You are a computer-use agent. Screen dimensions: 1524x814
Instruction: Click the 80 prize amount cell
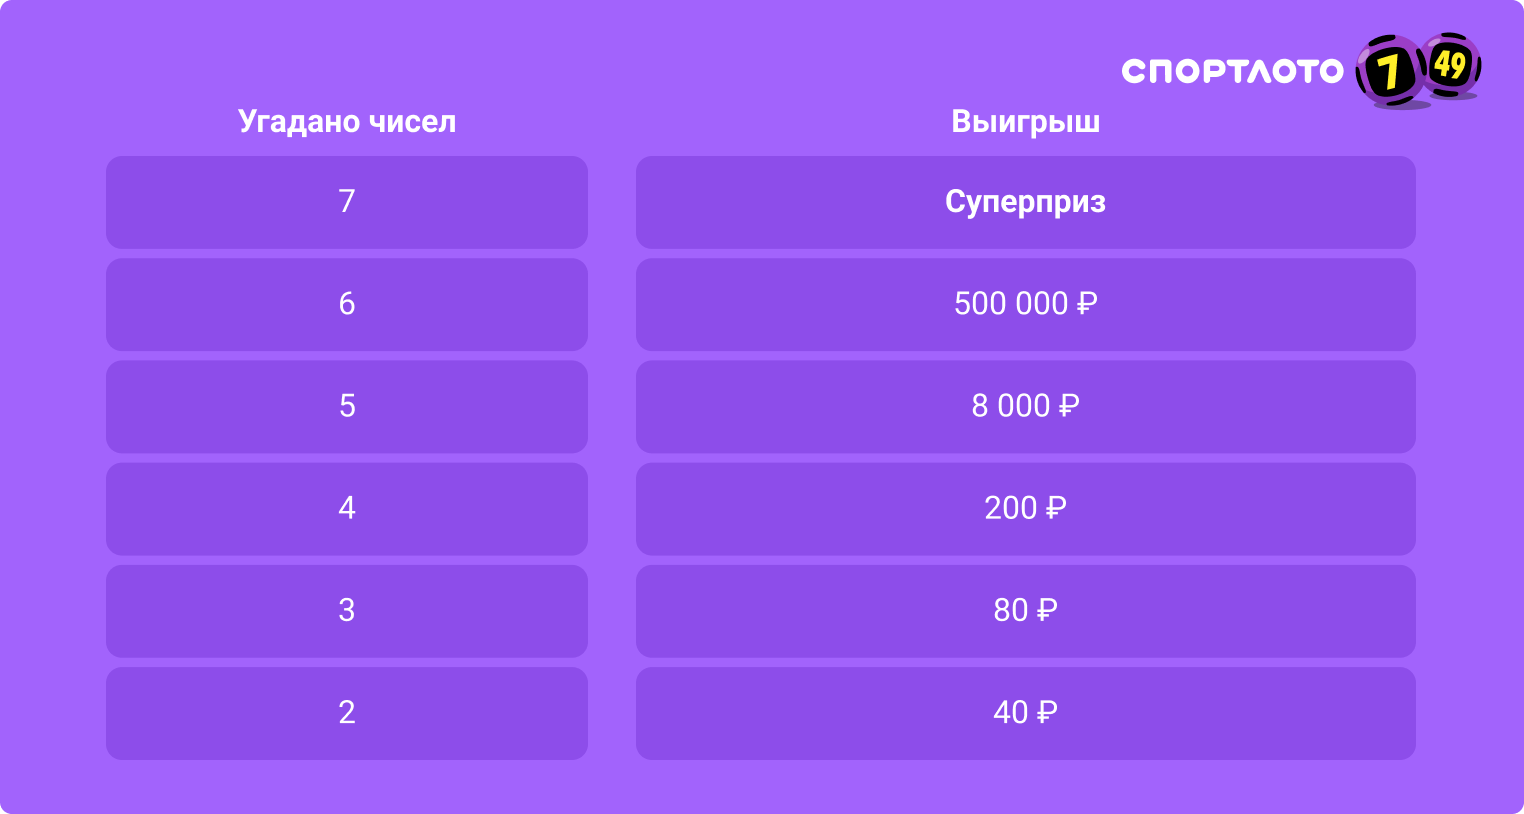[x=1025, y=610]
